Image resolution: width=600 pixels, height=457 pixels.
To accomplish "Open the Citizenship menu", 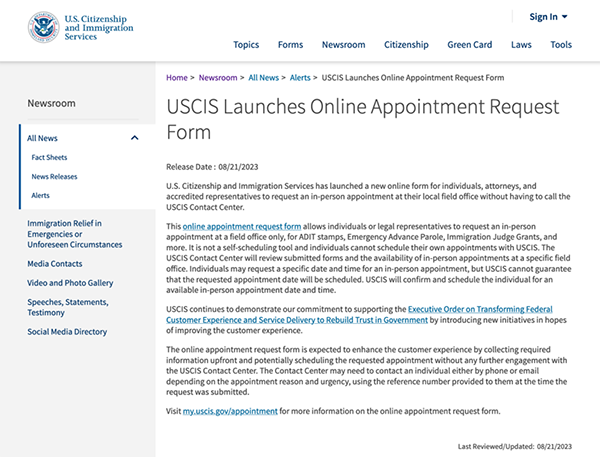I will coord(406,45).
